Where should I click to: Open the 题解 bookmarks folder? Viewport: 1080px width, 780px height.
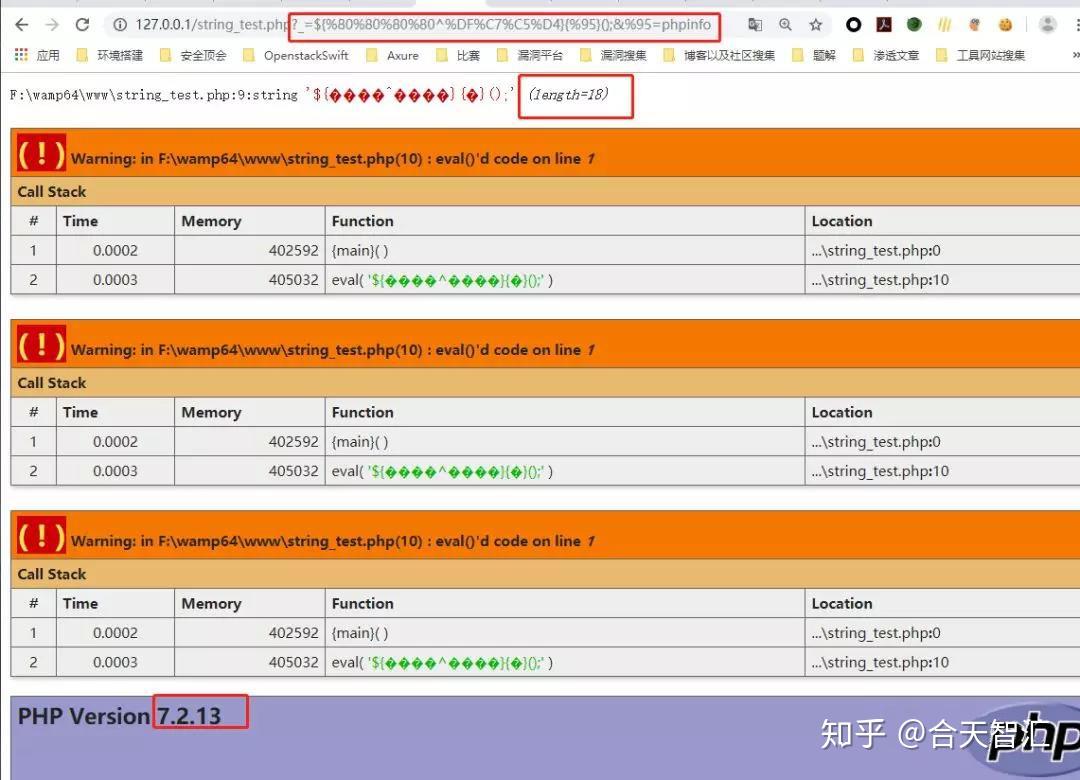825,55
